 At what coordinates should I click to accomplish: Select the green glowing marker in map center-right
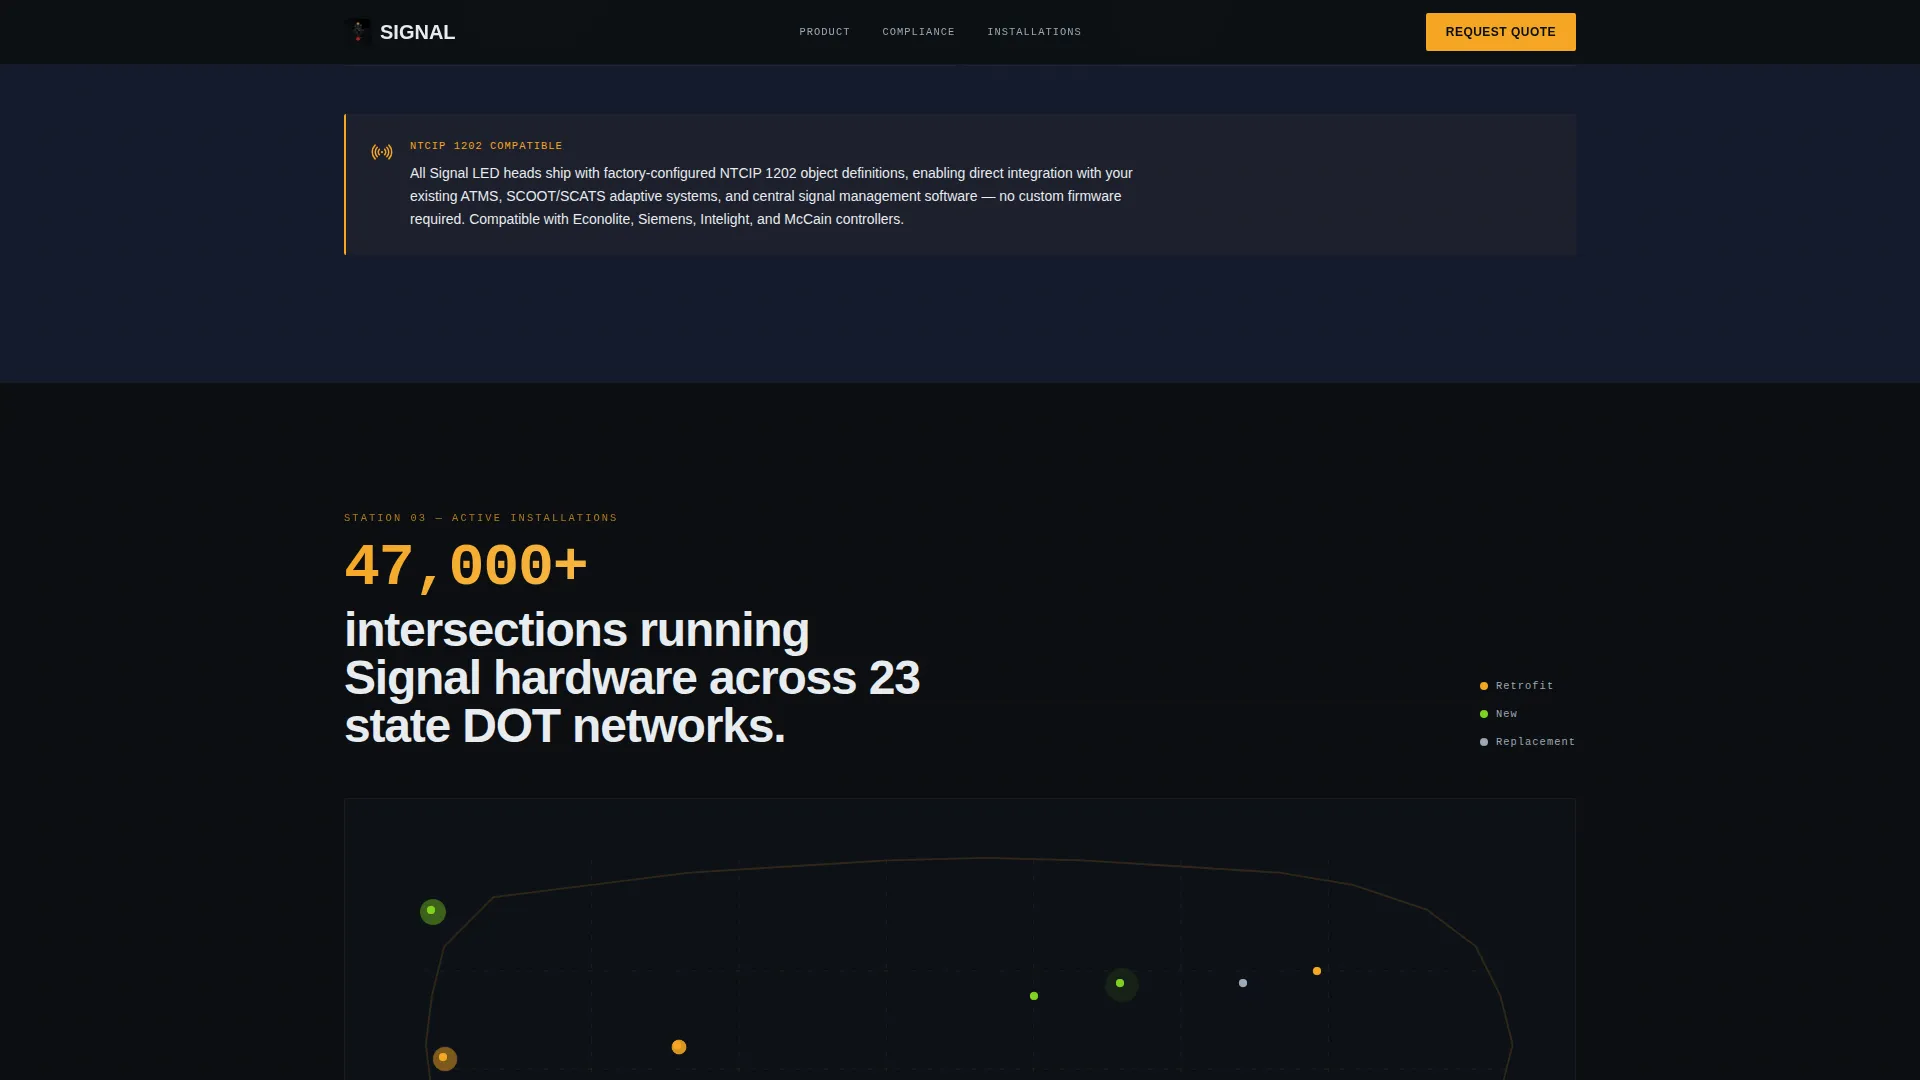pos(1121,984)
